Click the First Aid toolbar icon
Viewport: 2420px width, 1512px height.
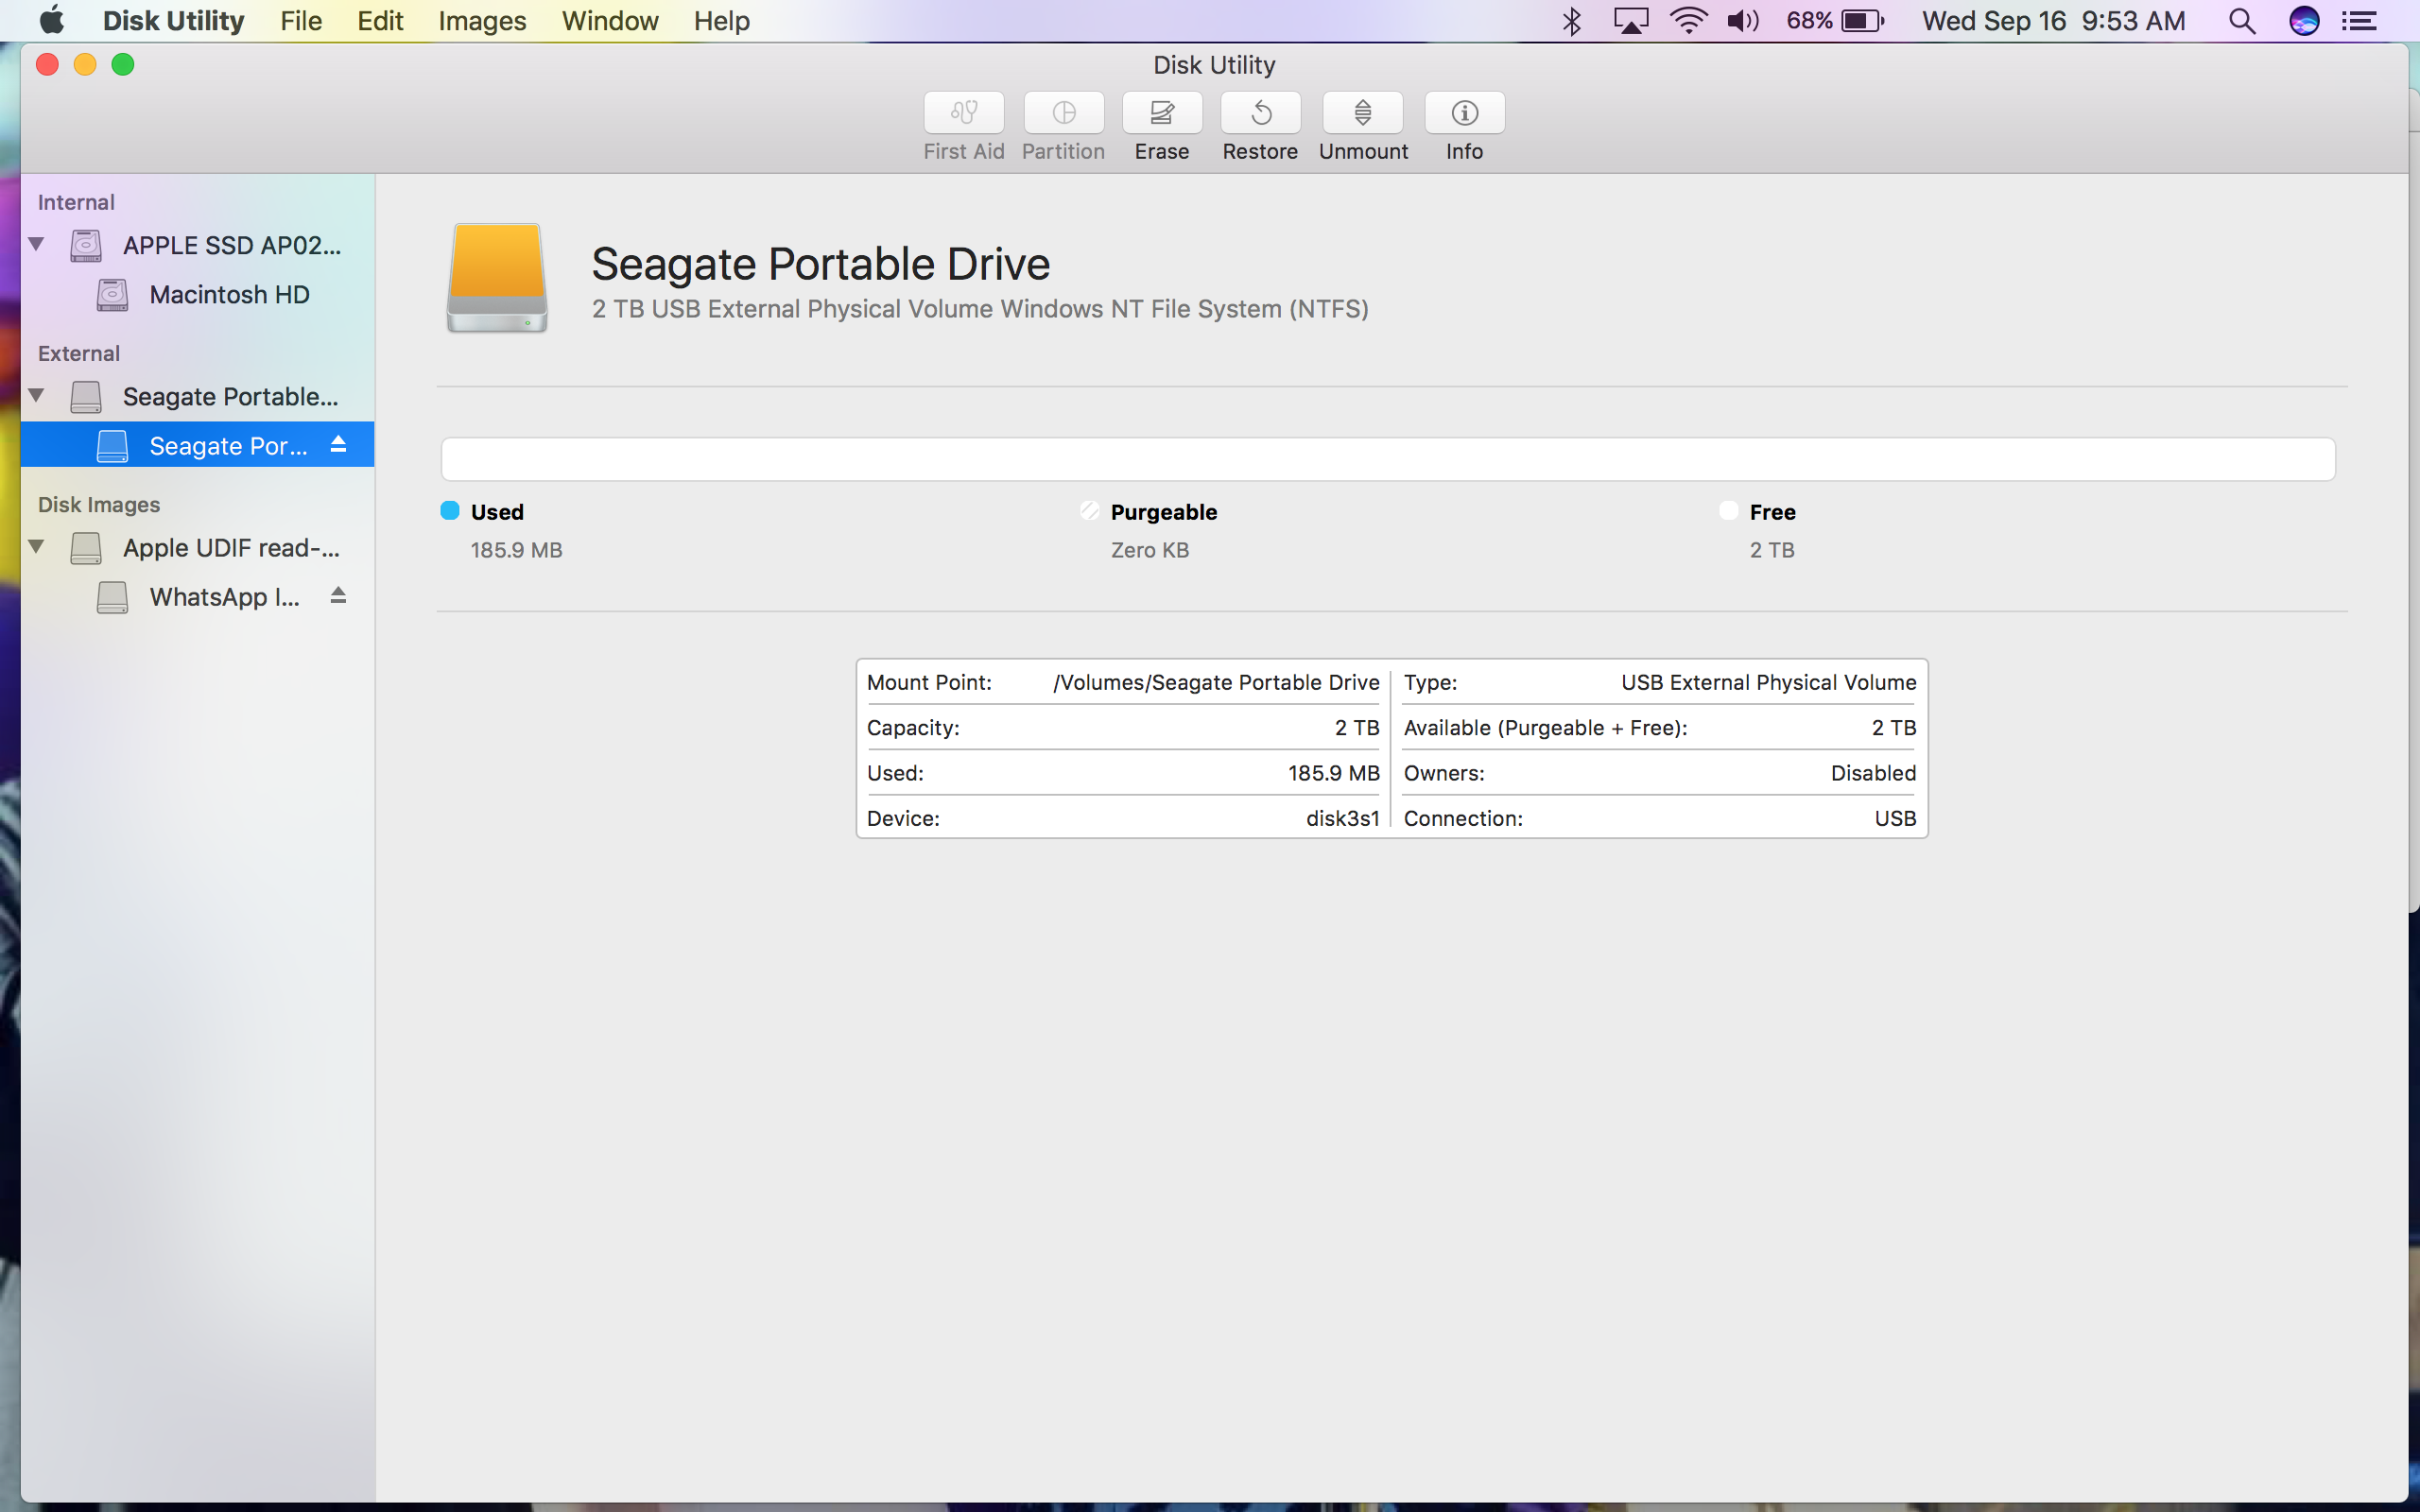(963, 113)
